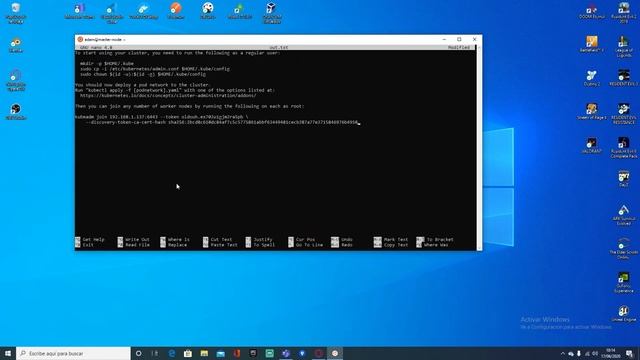Screen dimensions: 640x360
Task: Open the Unreal Engine desktop shortcut
Action: coord(624,313)
